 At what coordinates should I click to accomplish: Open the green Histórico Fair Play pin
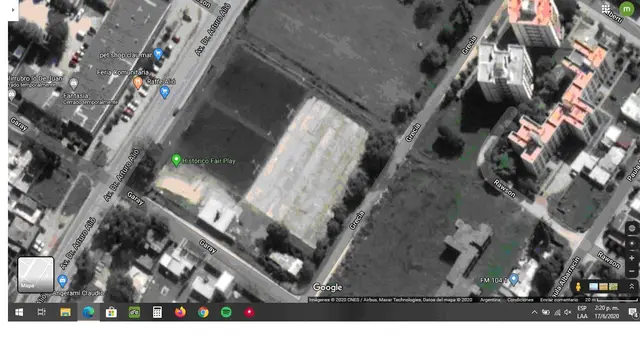click(176, 160)
